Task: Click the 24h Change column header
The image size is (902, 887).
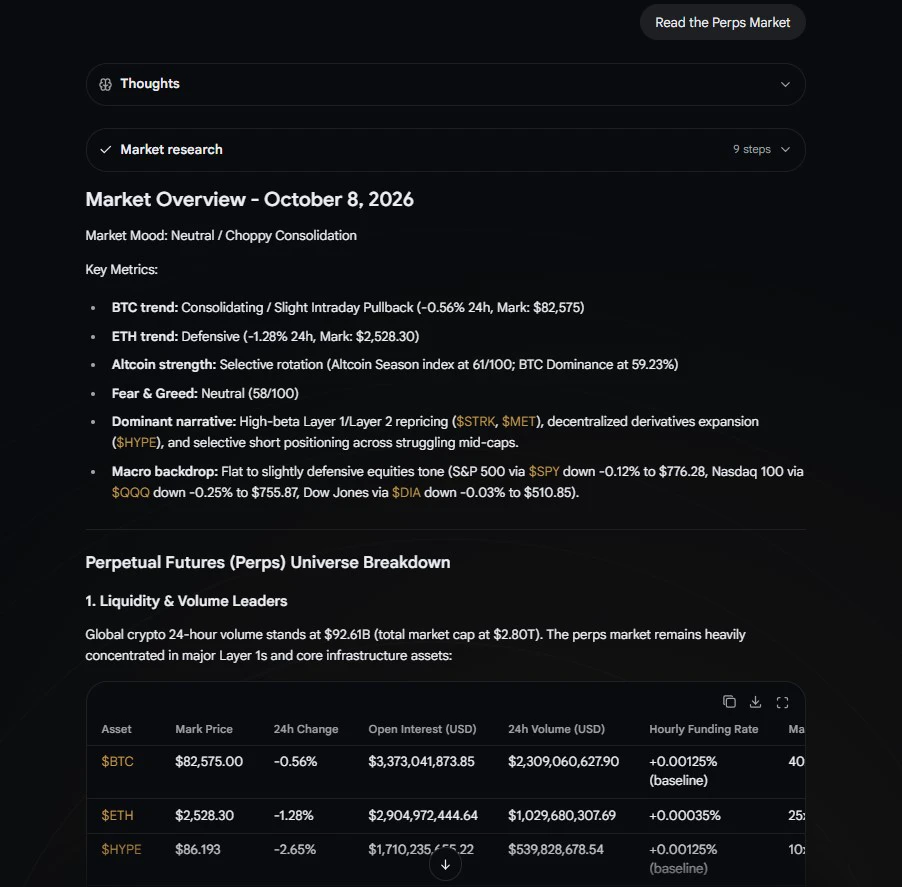Action: 306,729
